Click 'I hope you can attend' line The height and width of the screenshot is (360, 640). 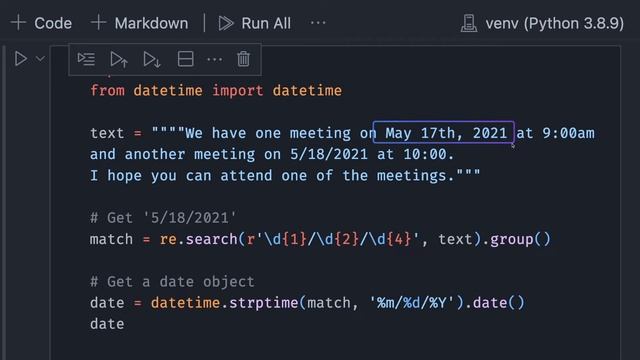pos(285,176)
